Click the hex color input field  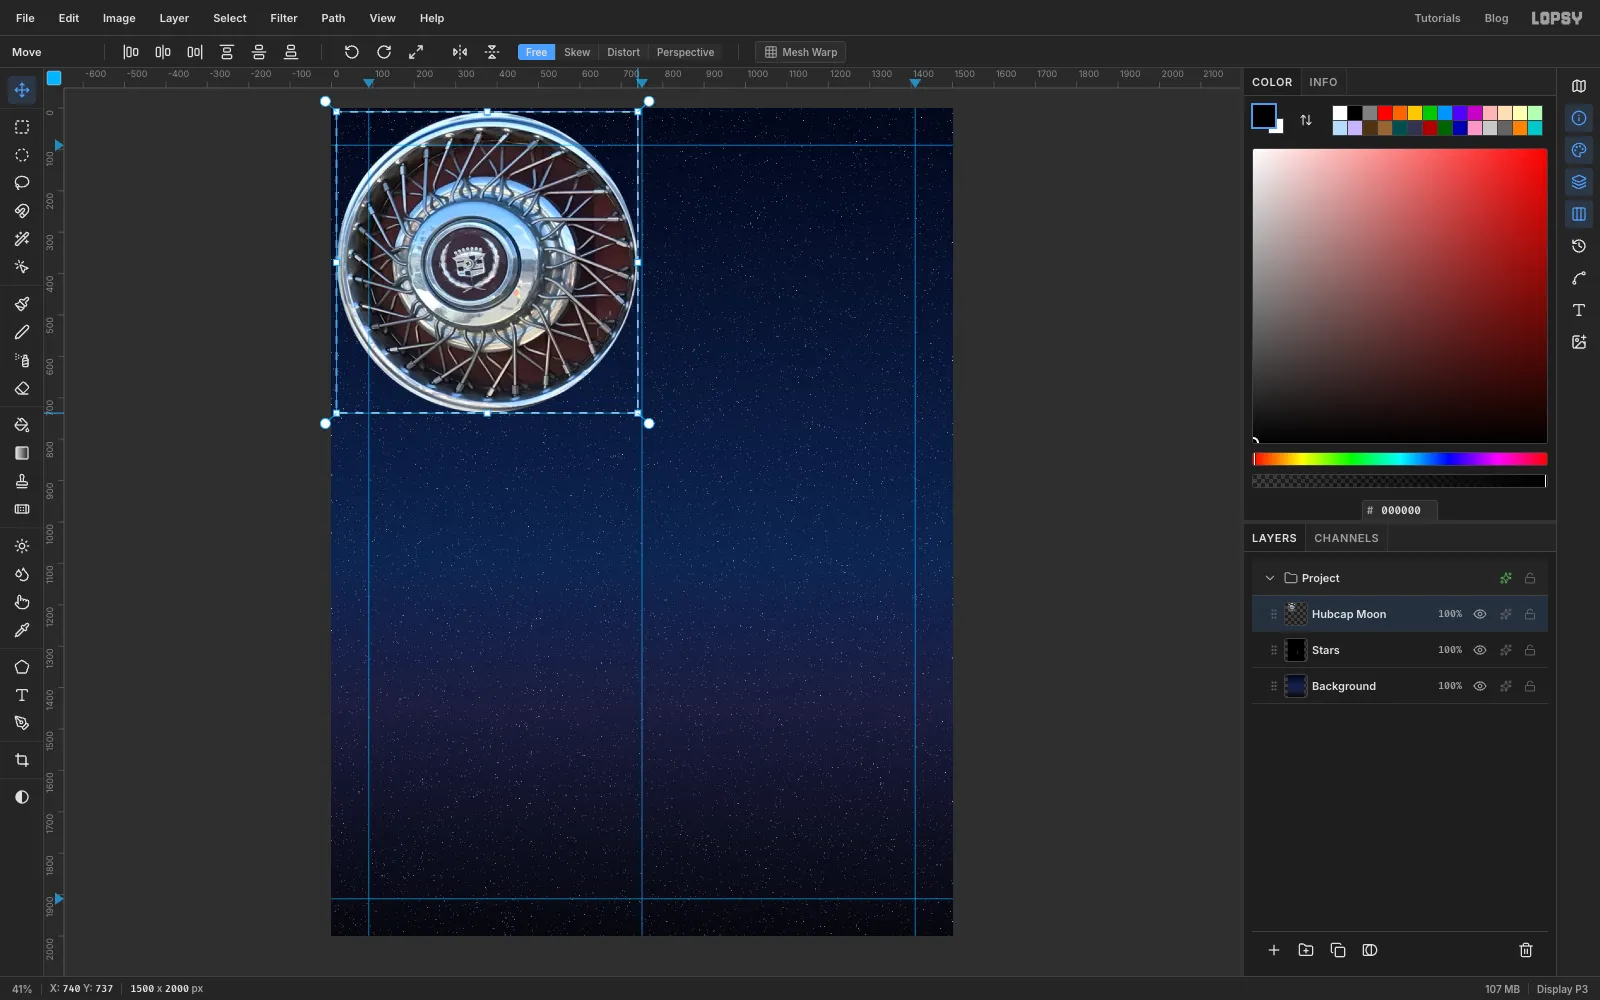1400,510
